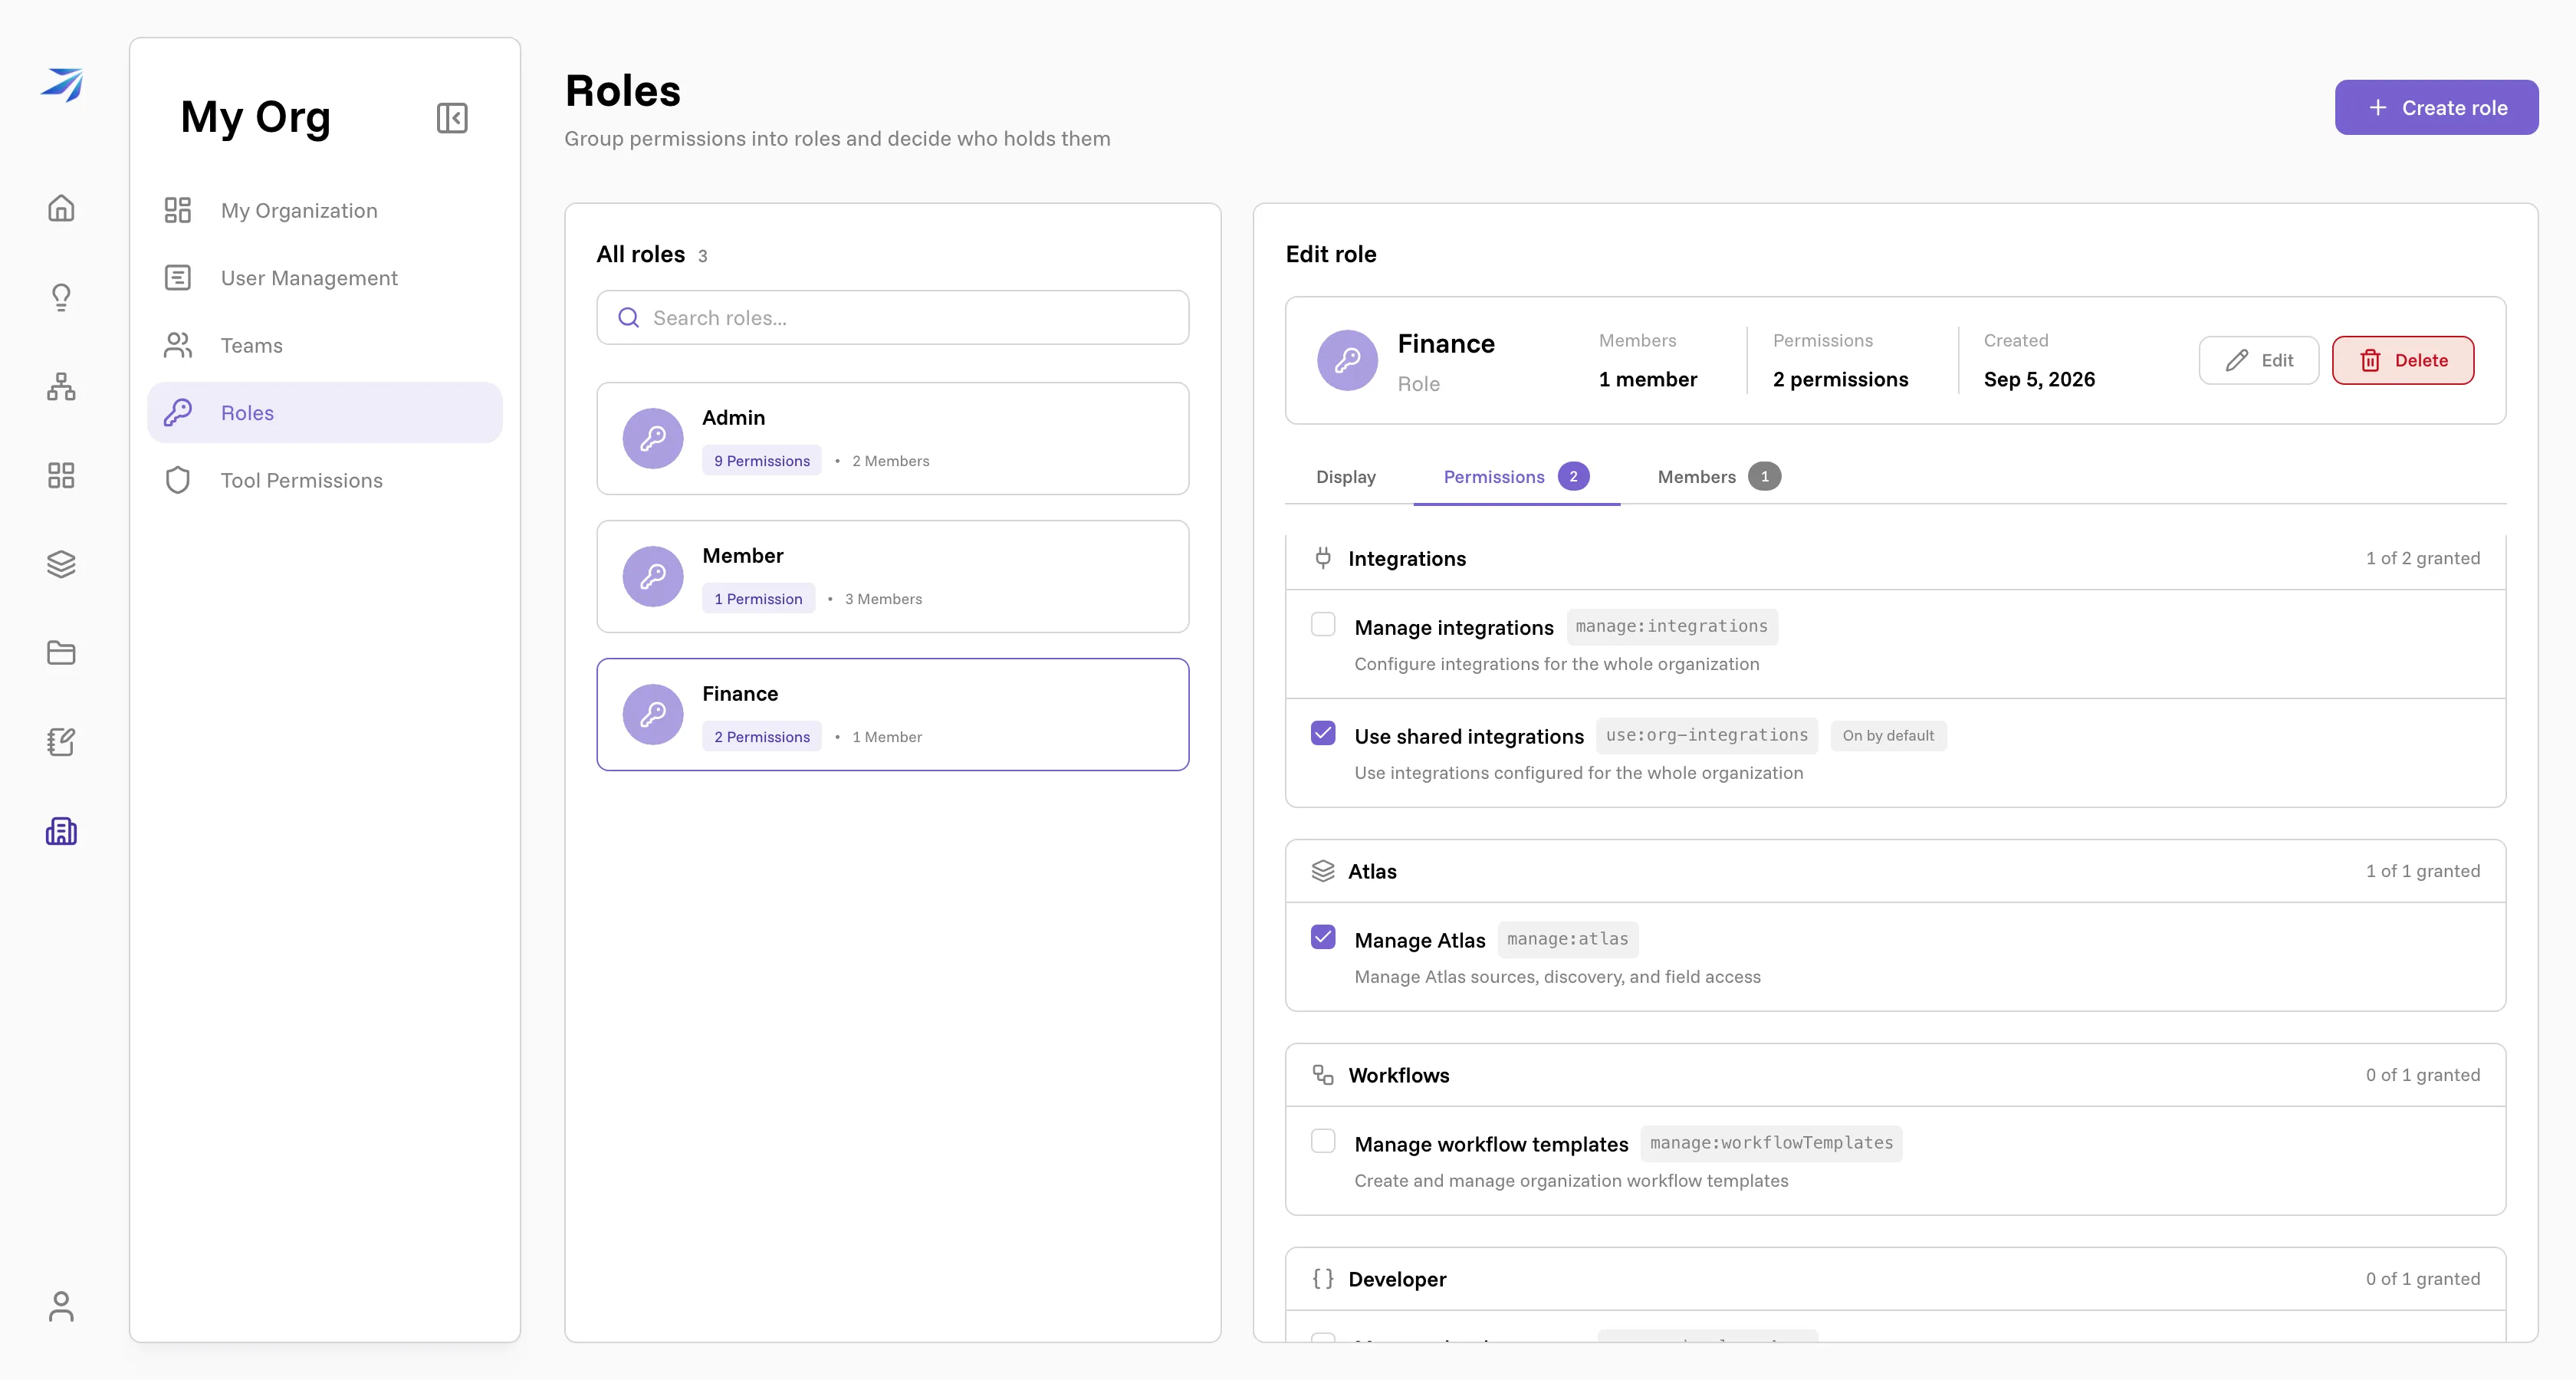Open the layers stack icon in rail
Screen dimensions: 2576x1380
(x=61, y=564)
